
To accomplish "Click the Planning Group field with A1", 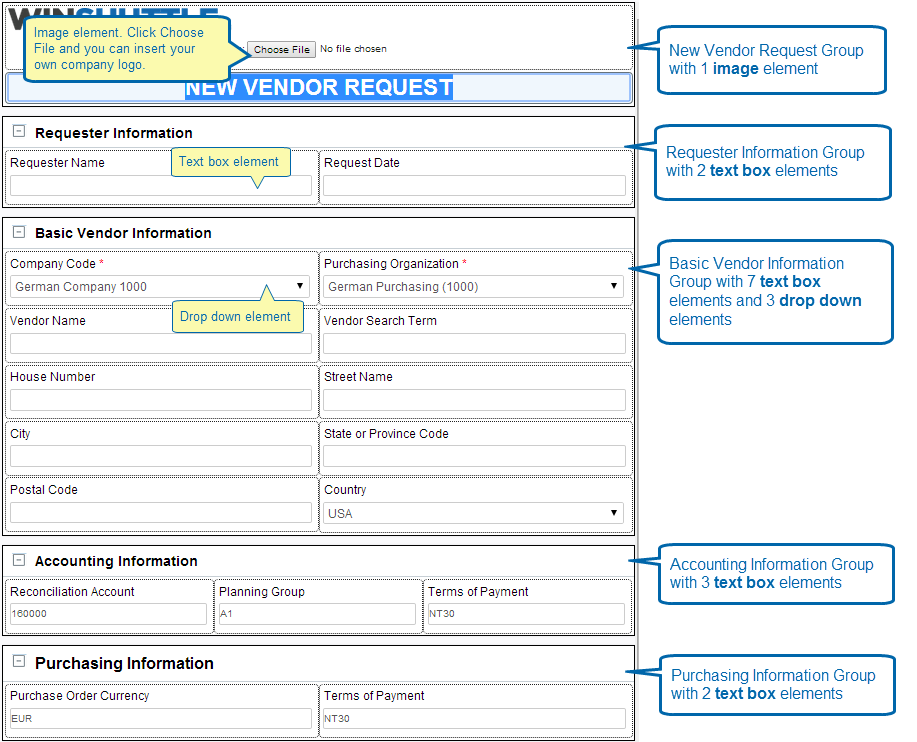I will tap(317, 614).
